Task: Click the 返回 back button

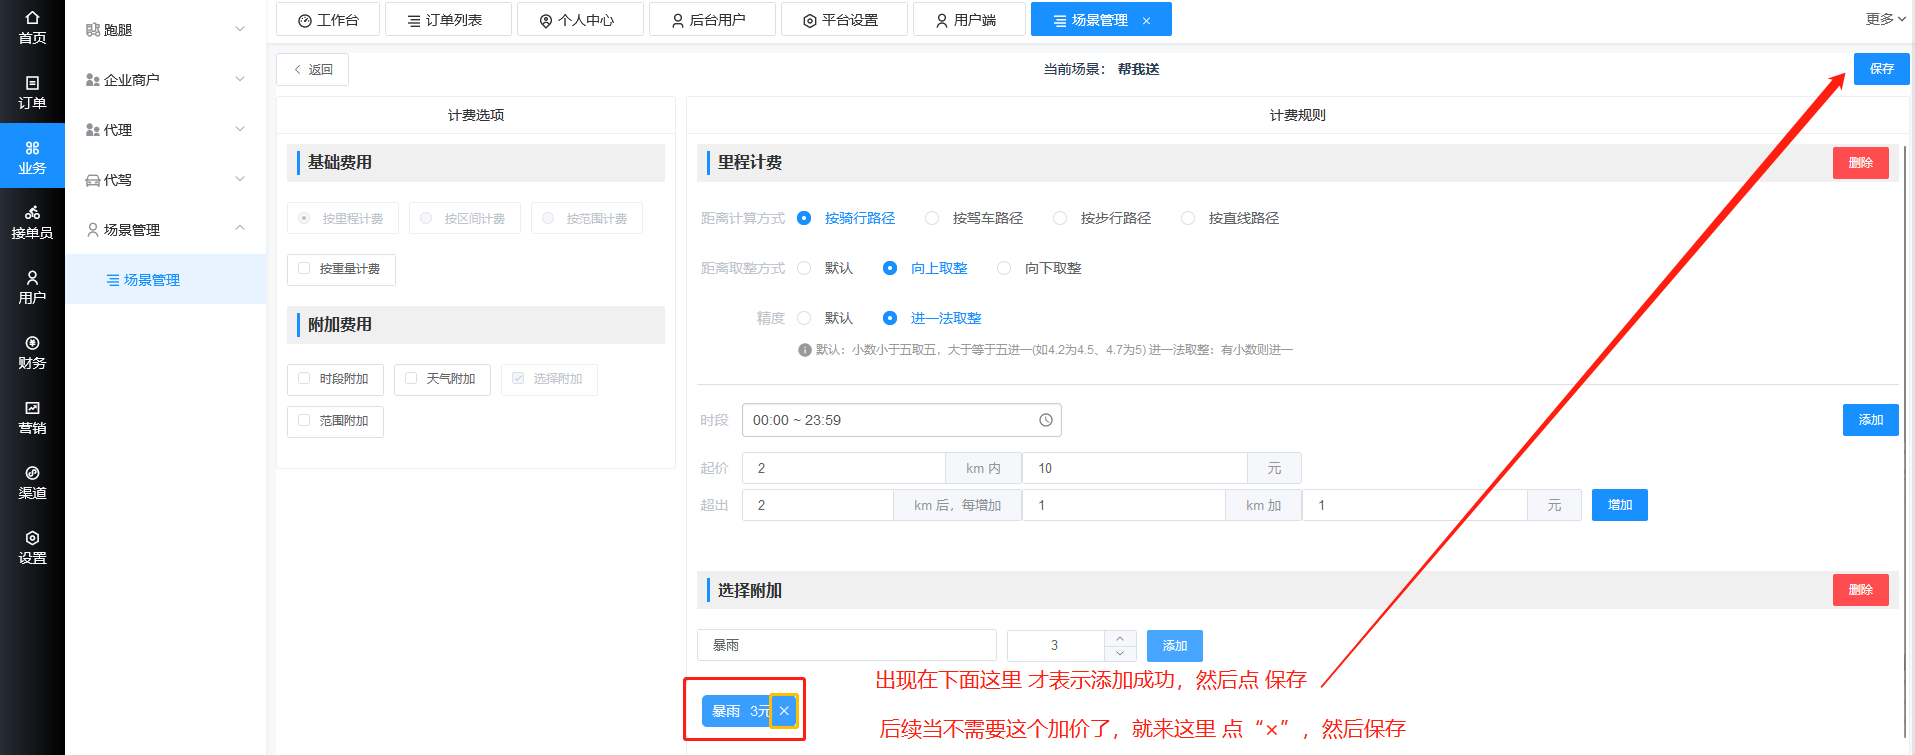Action: coord(312,70)
